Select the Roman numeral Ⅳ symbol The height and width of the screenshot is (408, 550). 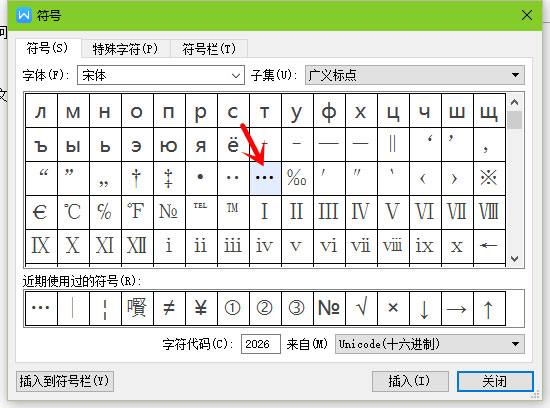coord(361,212)
